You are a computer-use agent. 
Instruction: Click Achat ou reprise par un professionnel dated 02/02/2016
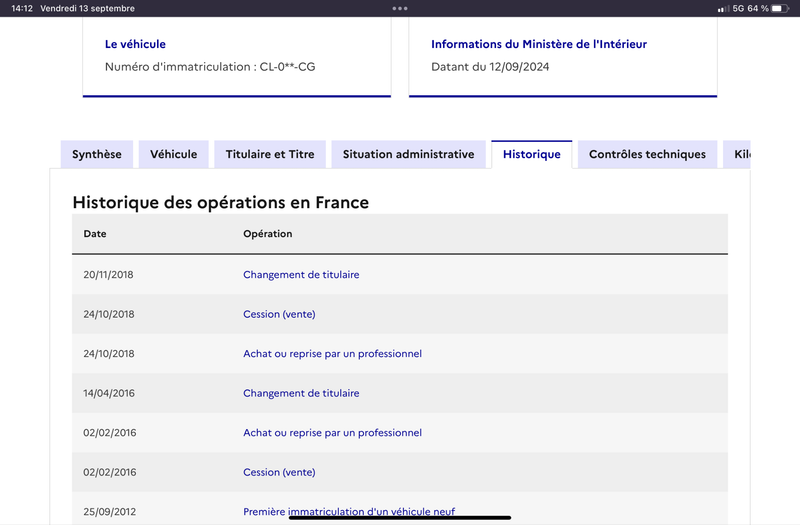coord(332,433)
